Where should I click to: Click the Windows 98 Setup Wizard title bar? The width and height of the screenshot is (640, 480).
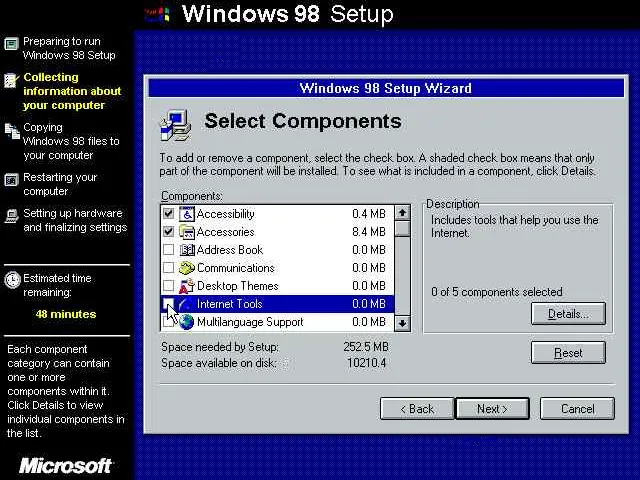coord(386,88)
